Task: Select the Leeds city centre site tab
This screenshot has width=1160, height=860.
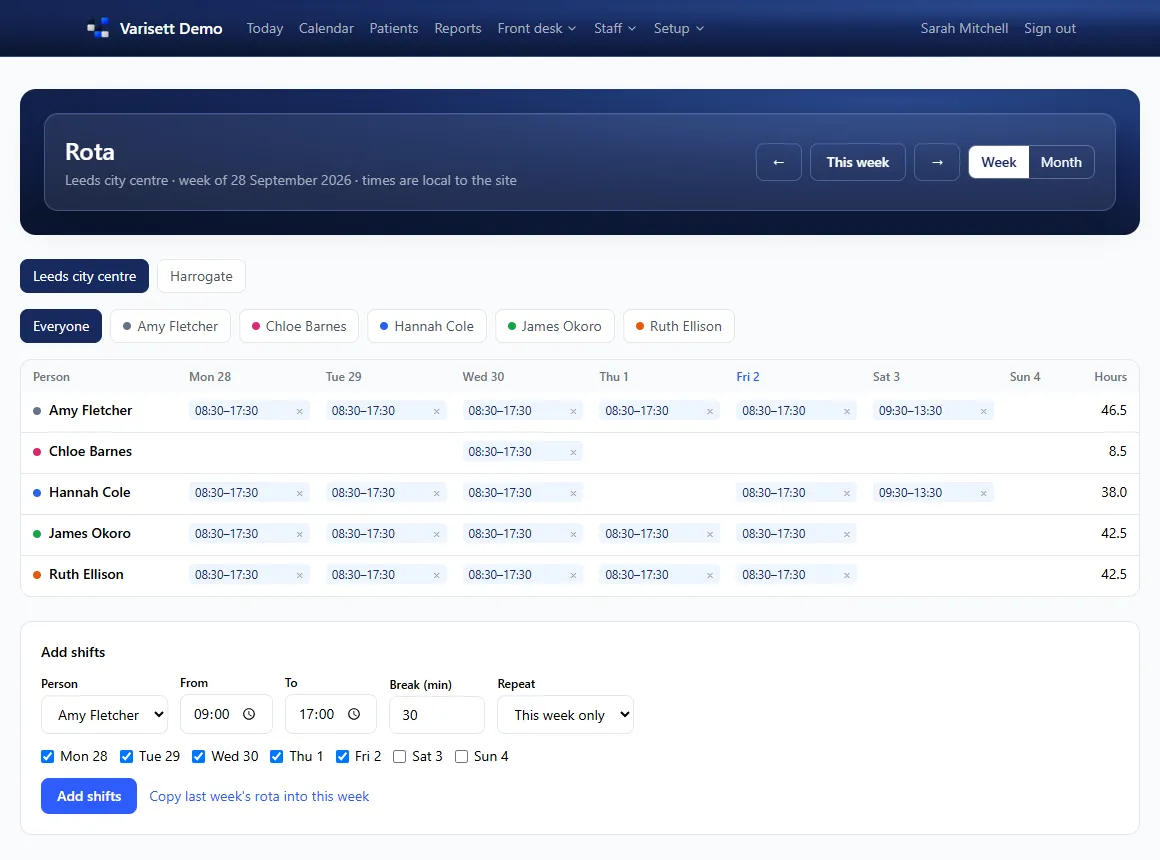Action: [x=84, y=276]
